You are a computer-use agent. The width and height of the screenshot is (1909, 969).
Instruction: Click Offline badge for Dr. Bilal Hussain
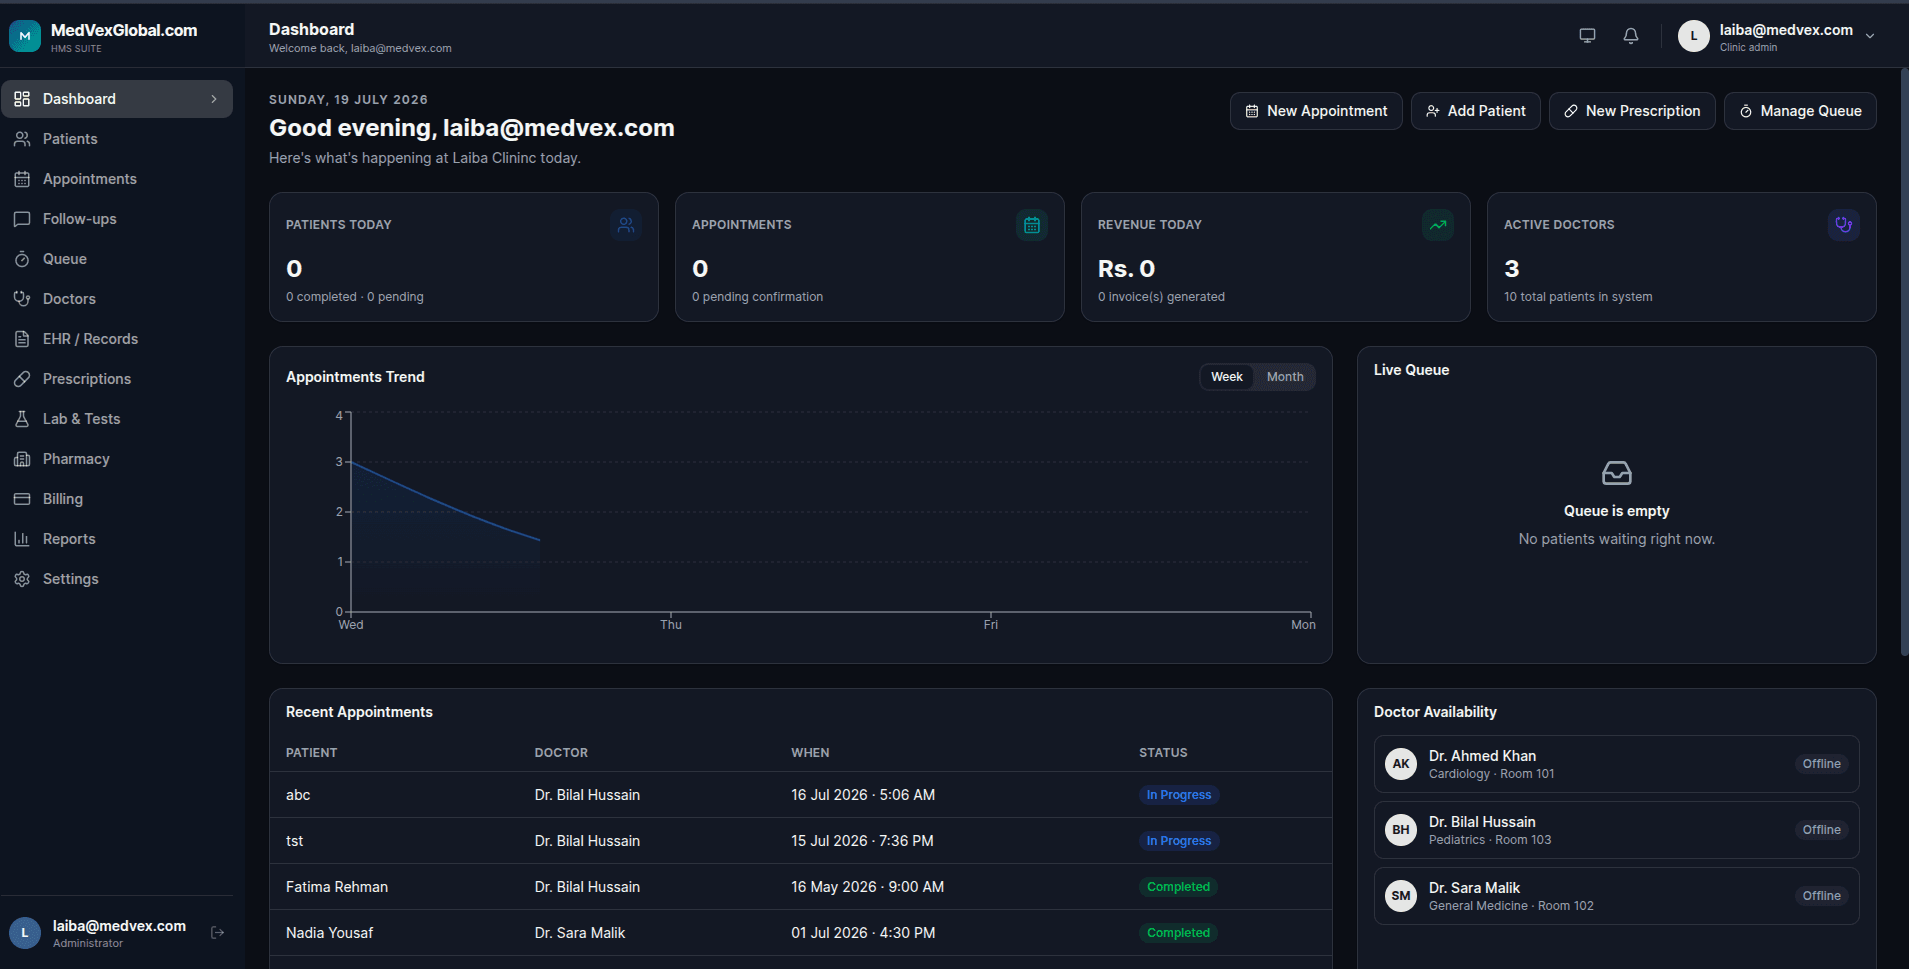(1821, 830)
